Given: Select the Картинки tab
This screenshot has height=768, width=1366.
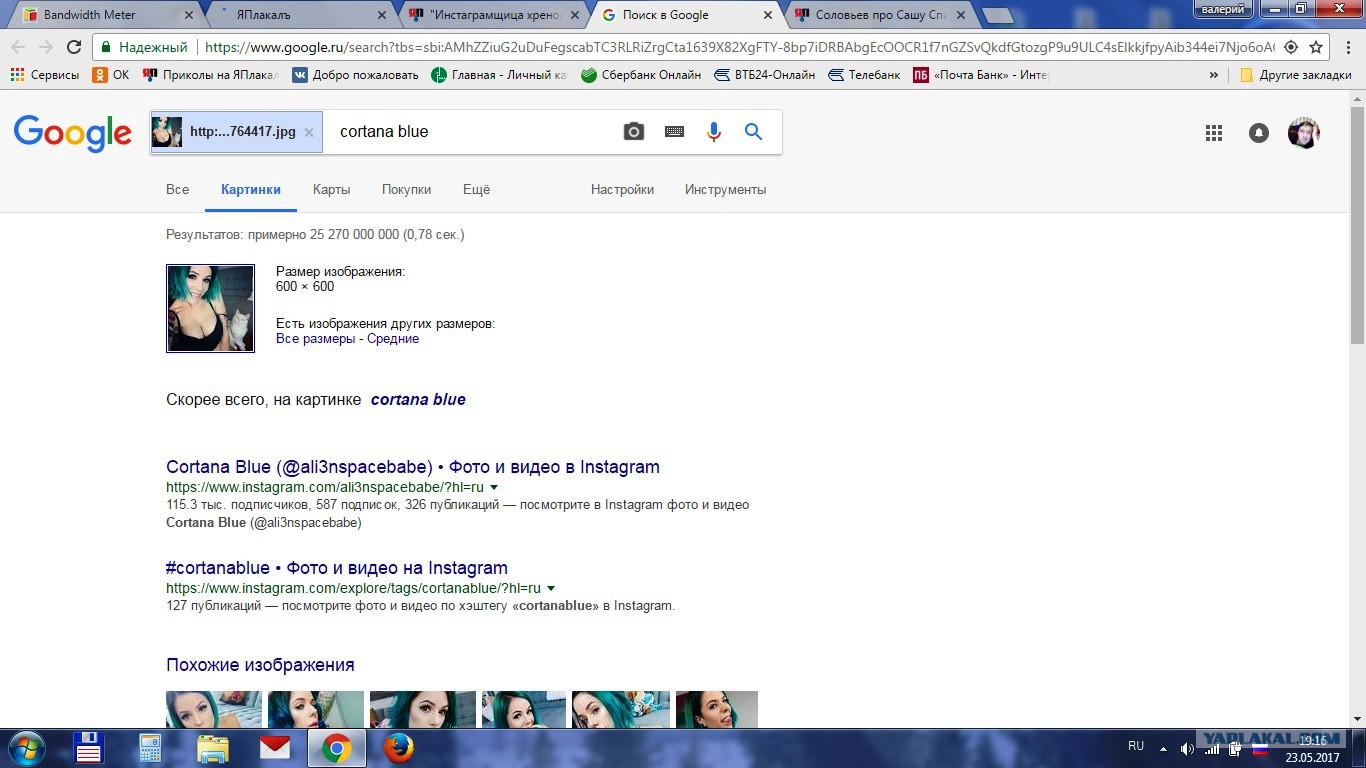Looking at the screenshot, I should [x=251, y=190].
